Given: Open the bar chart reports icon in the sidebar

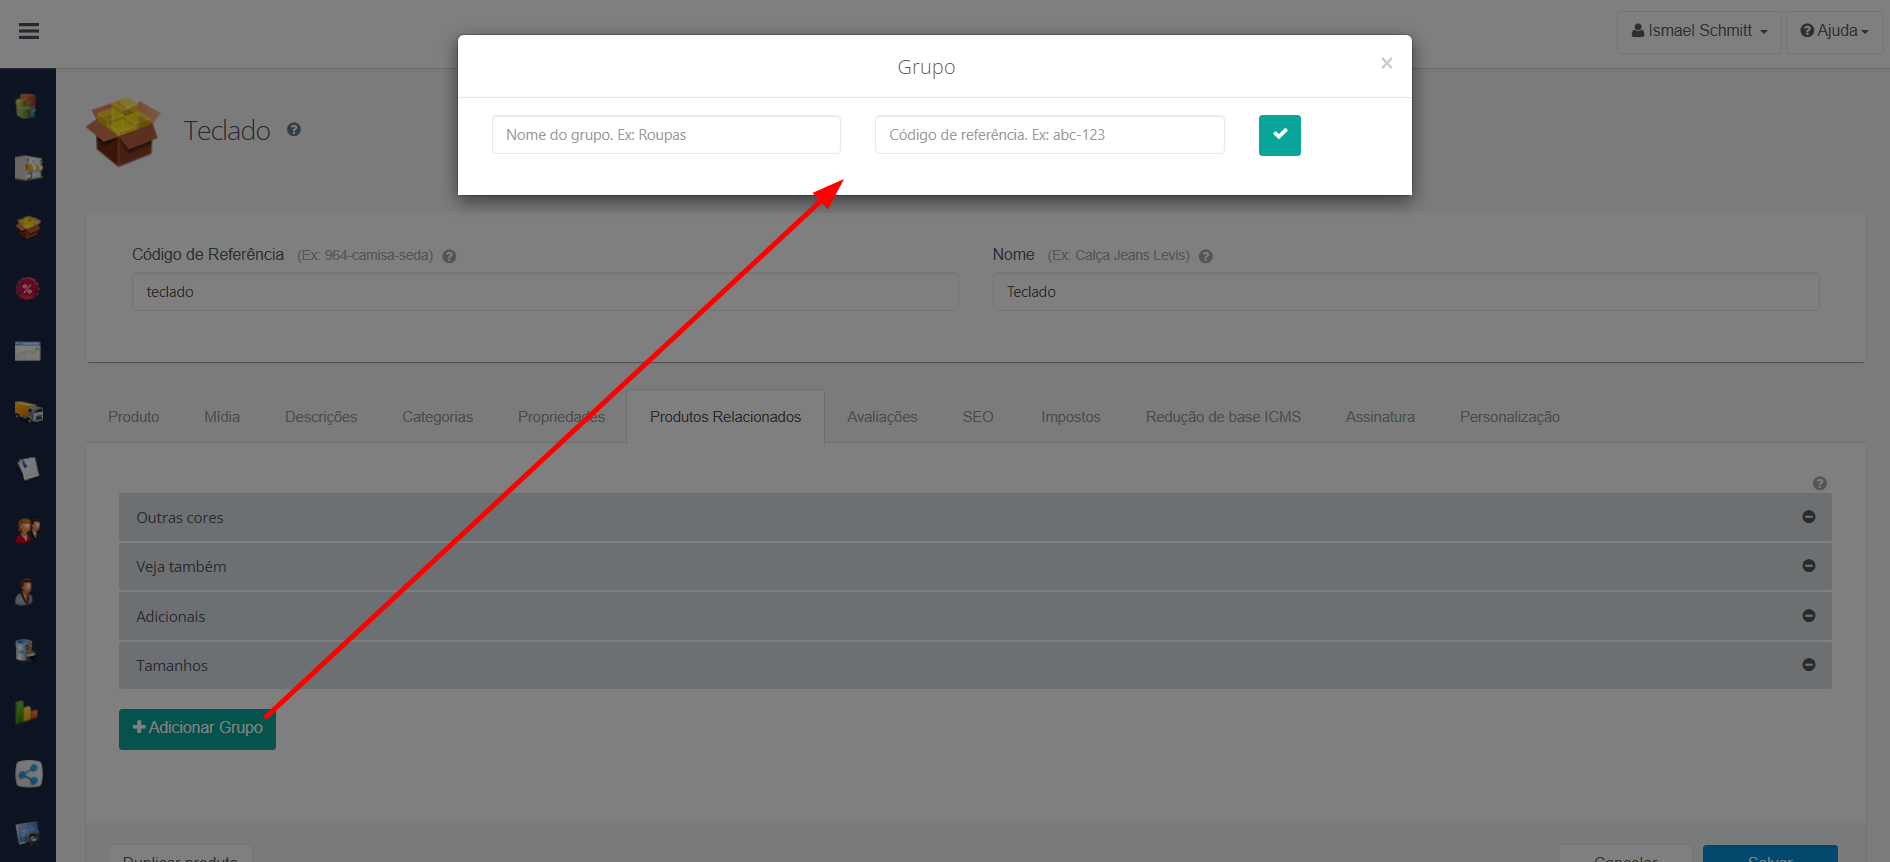Looking at the screenshot, I should point(28,712).
